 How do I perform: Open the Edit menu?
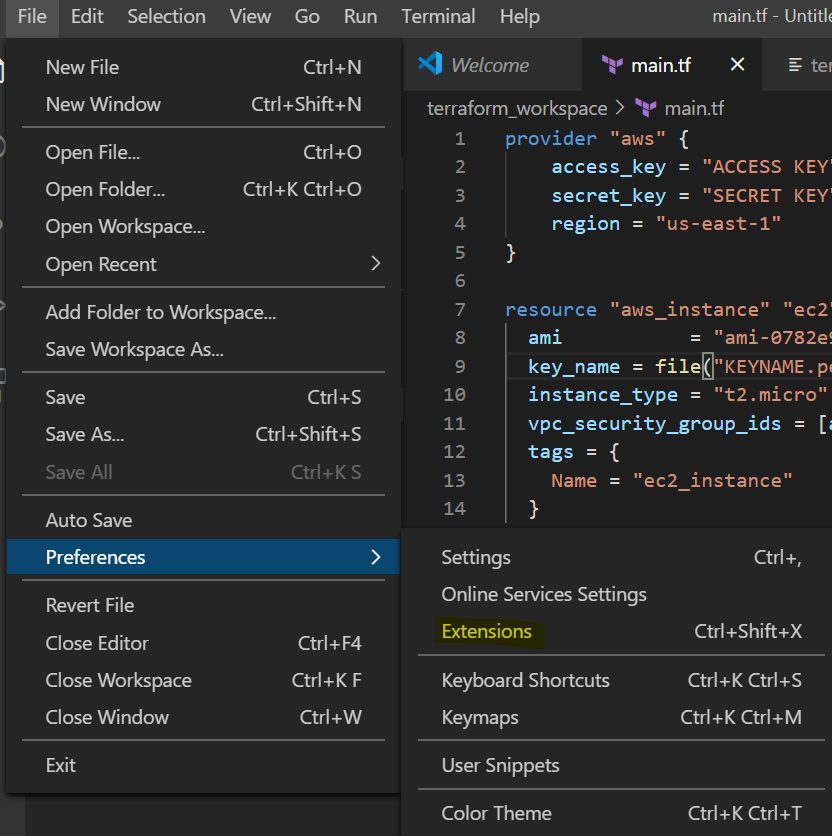[x=87, y=17]
